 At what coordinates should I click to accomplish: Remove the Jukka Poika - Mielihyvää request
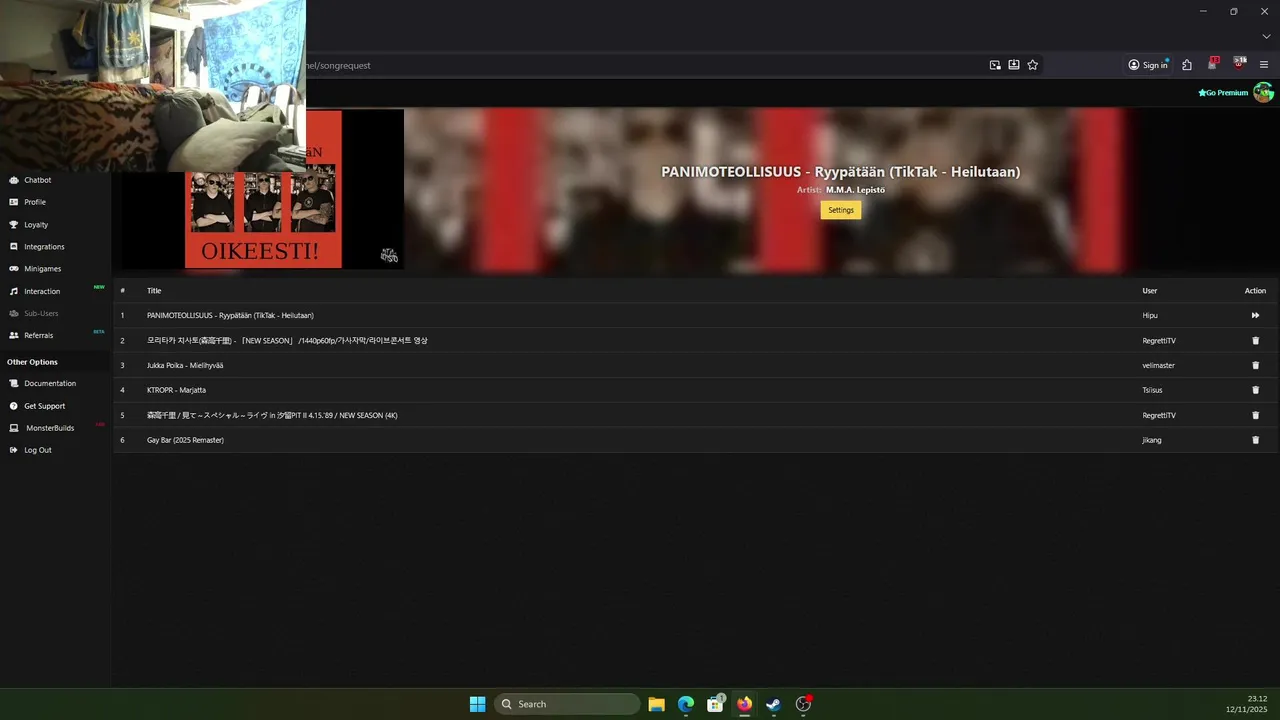click(1255, 365)
